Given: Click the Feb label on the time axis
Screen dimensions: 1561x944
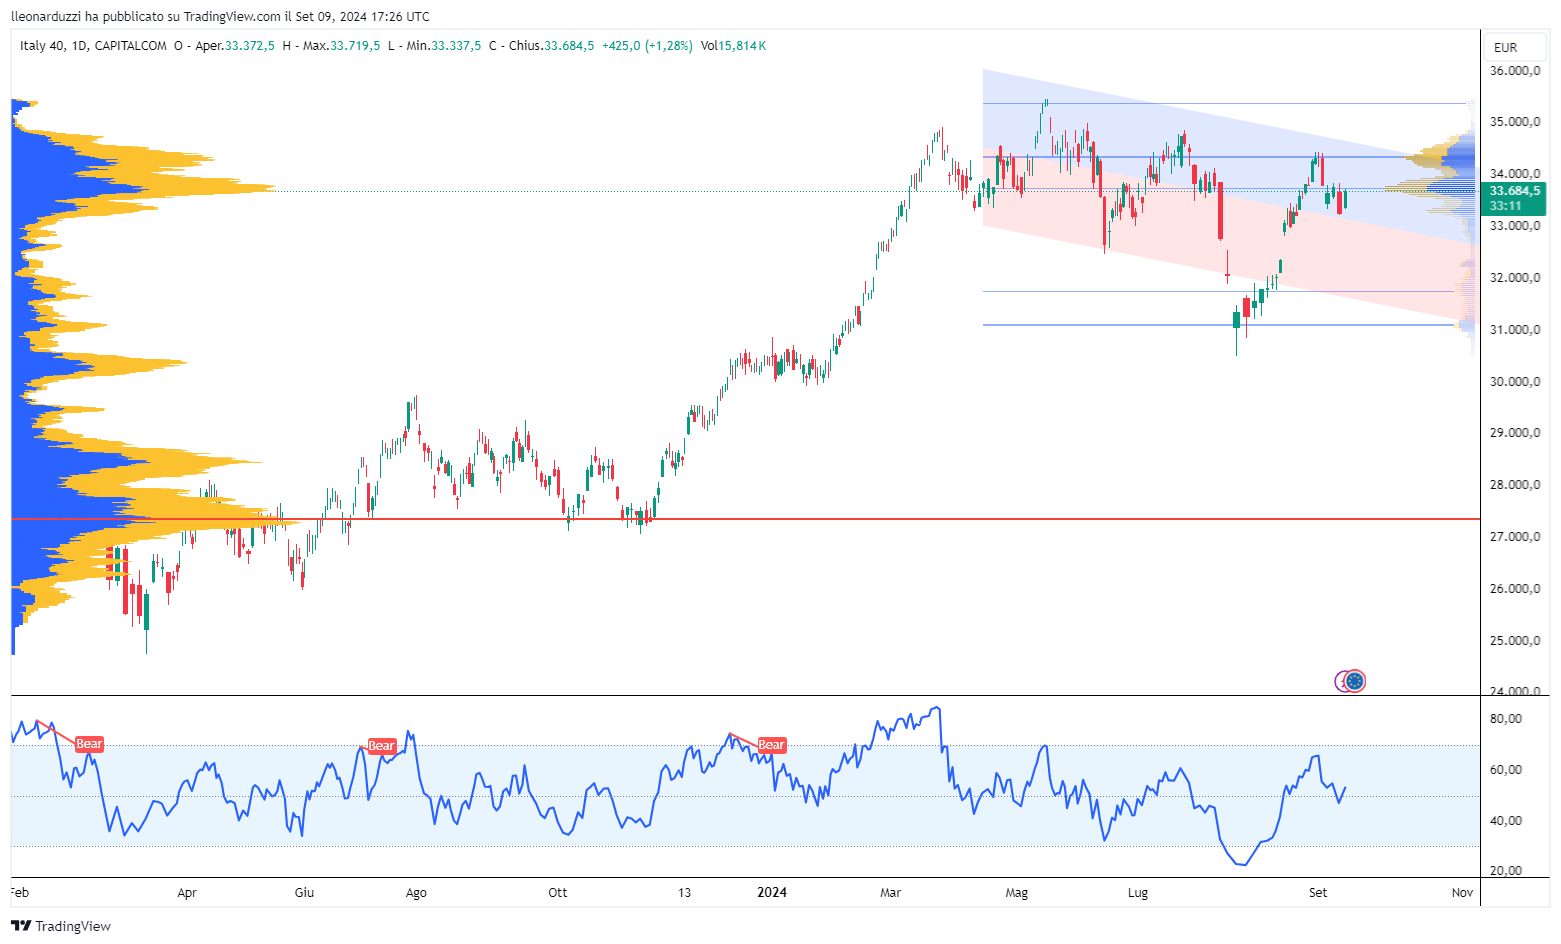Looking at the screenshot, I should tap(19, 893).
